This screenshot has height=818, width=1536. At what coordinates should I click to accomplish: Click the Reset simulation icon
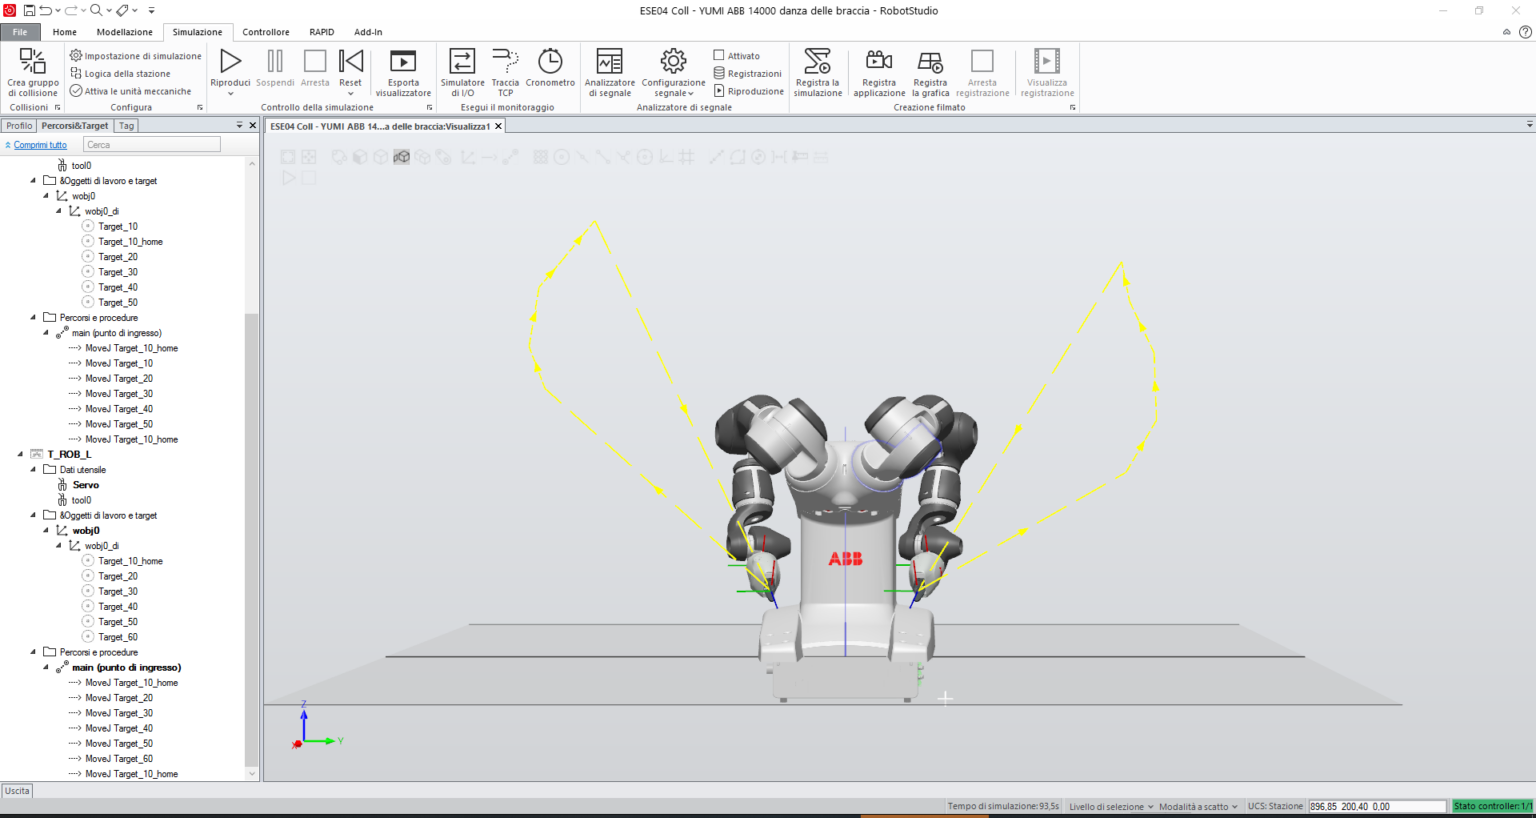(350, 62)
